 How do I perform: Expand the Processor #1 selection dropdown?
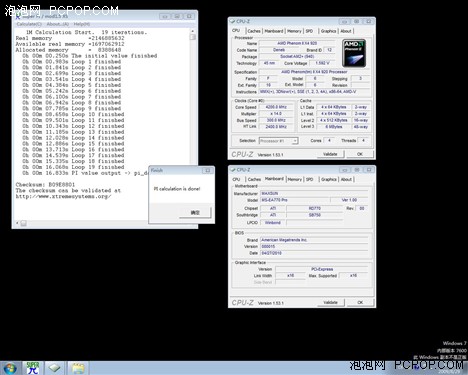[x=295, y=141]
